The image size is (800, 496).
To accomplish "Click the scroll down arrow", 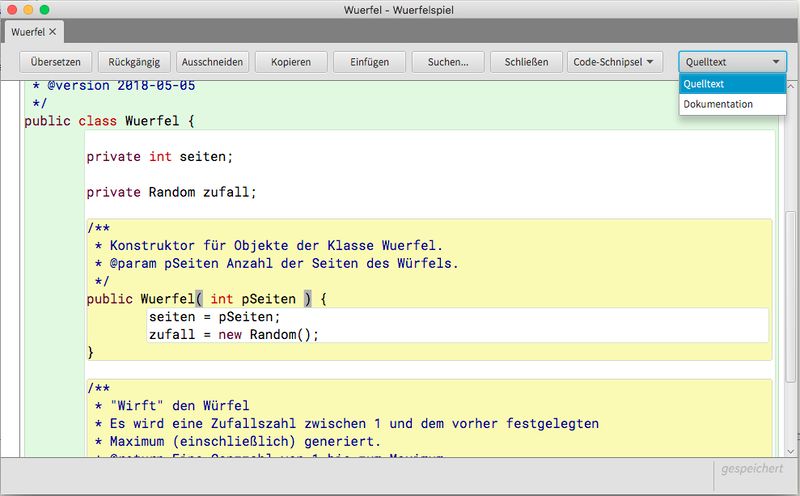I will point(790,451).
